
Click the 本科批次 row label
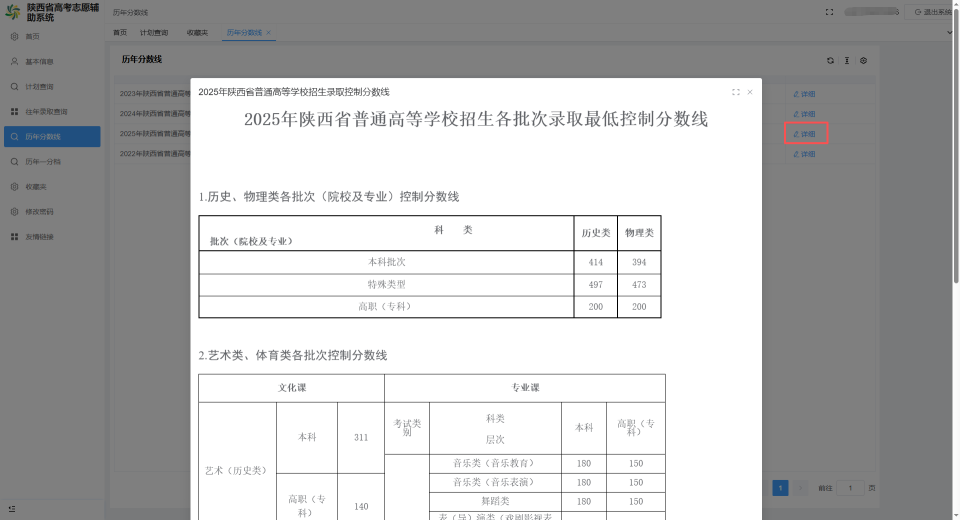pos(386,262)
